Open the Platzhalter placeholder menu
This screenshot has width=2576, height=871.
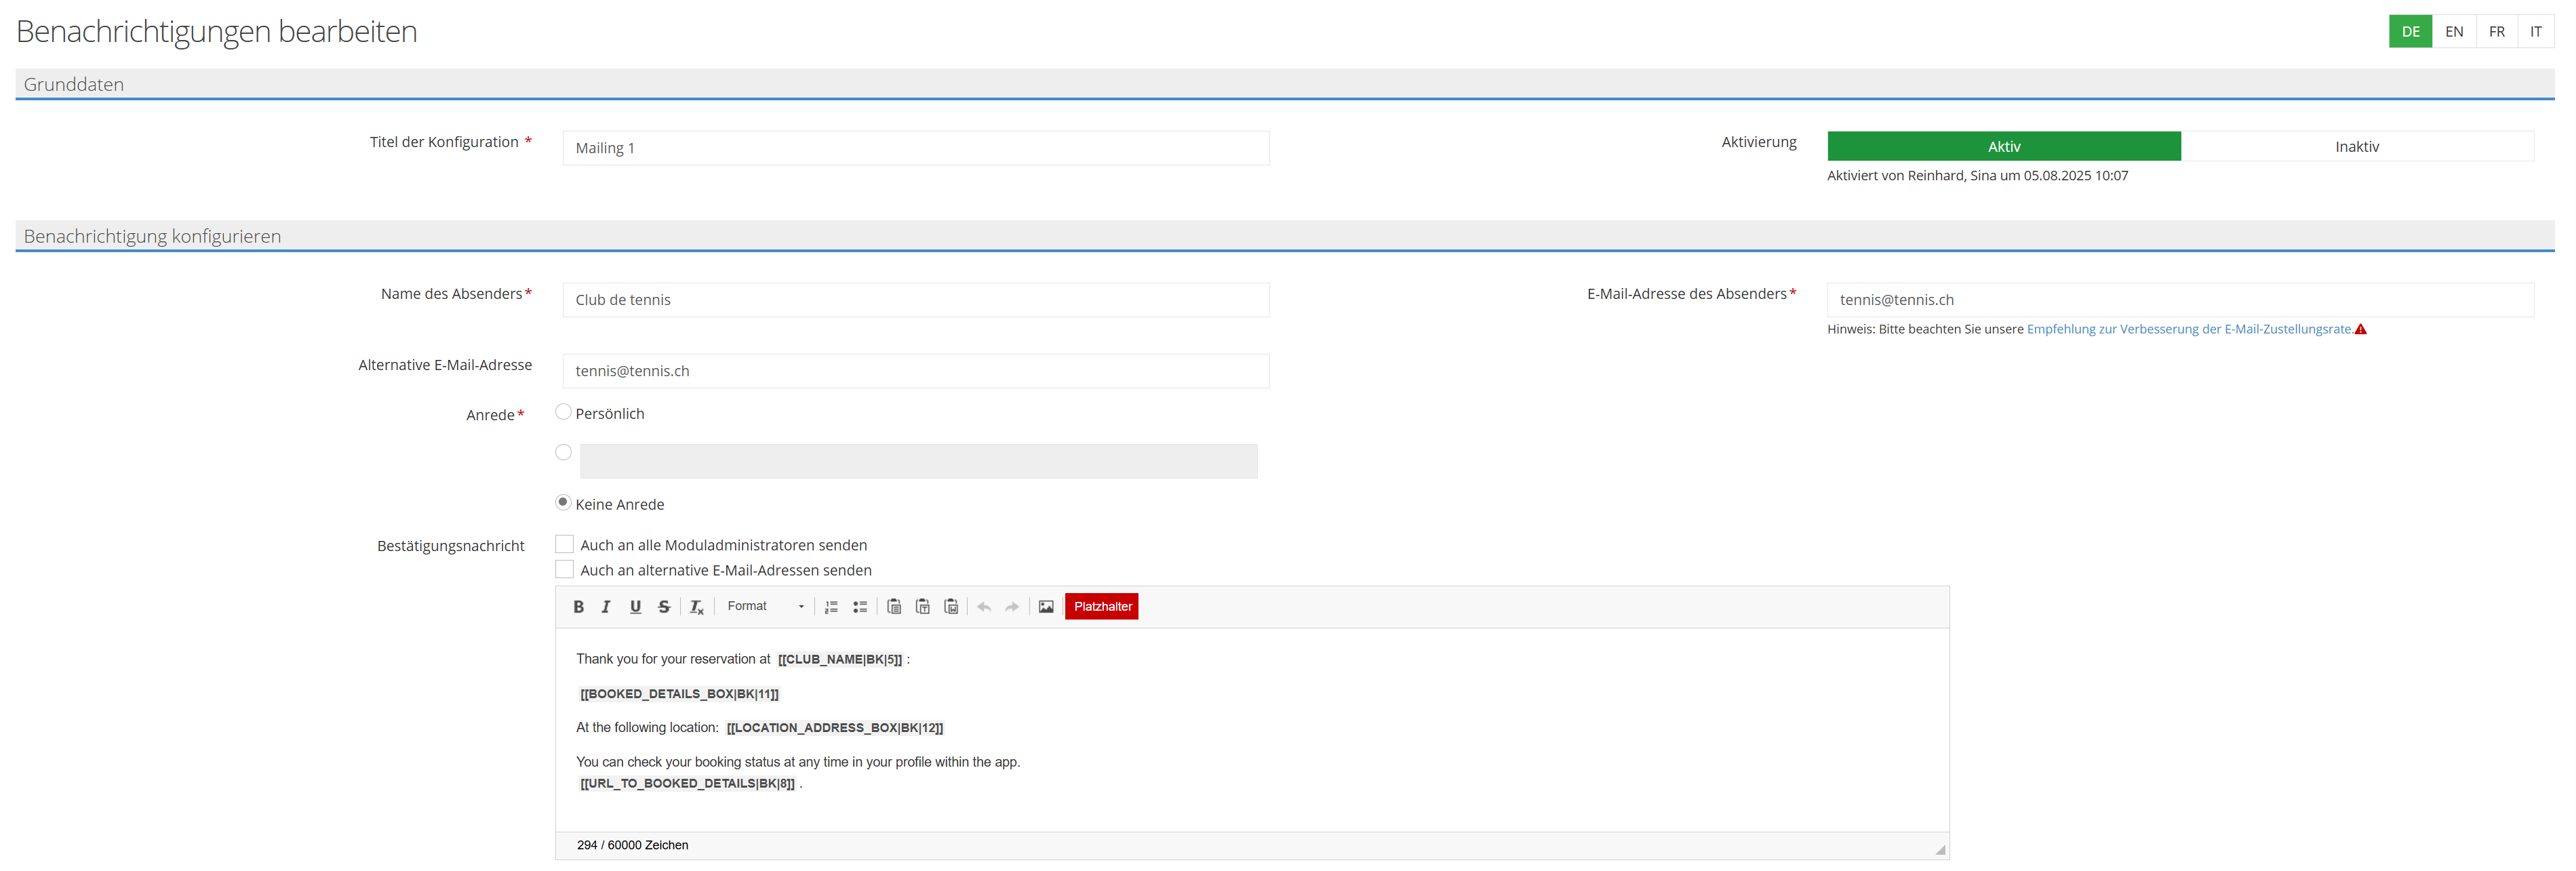pos(1102,607)
